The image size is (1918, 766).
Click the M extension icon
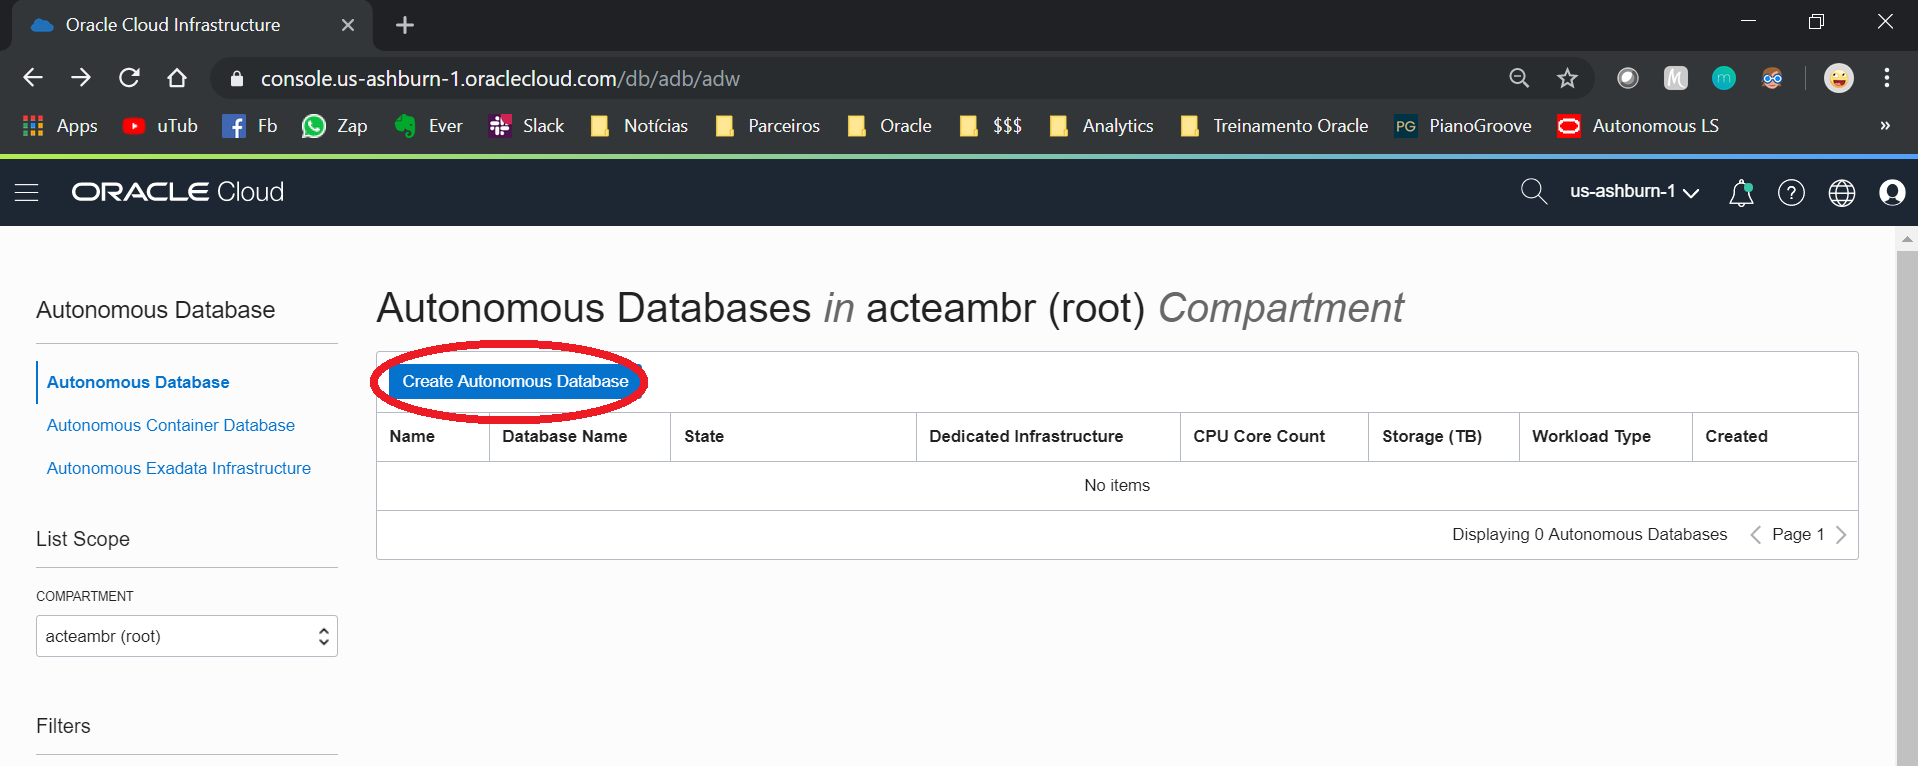[x=1676, y=78]
